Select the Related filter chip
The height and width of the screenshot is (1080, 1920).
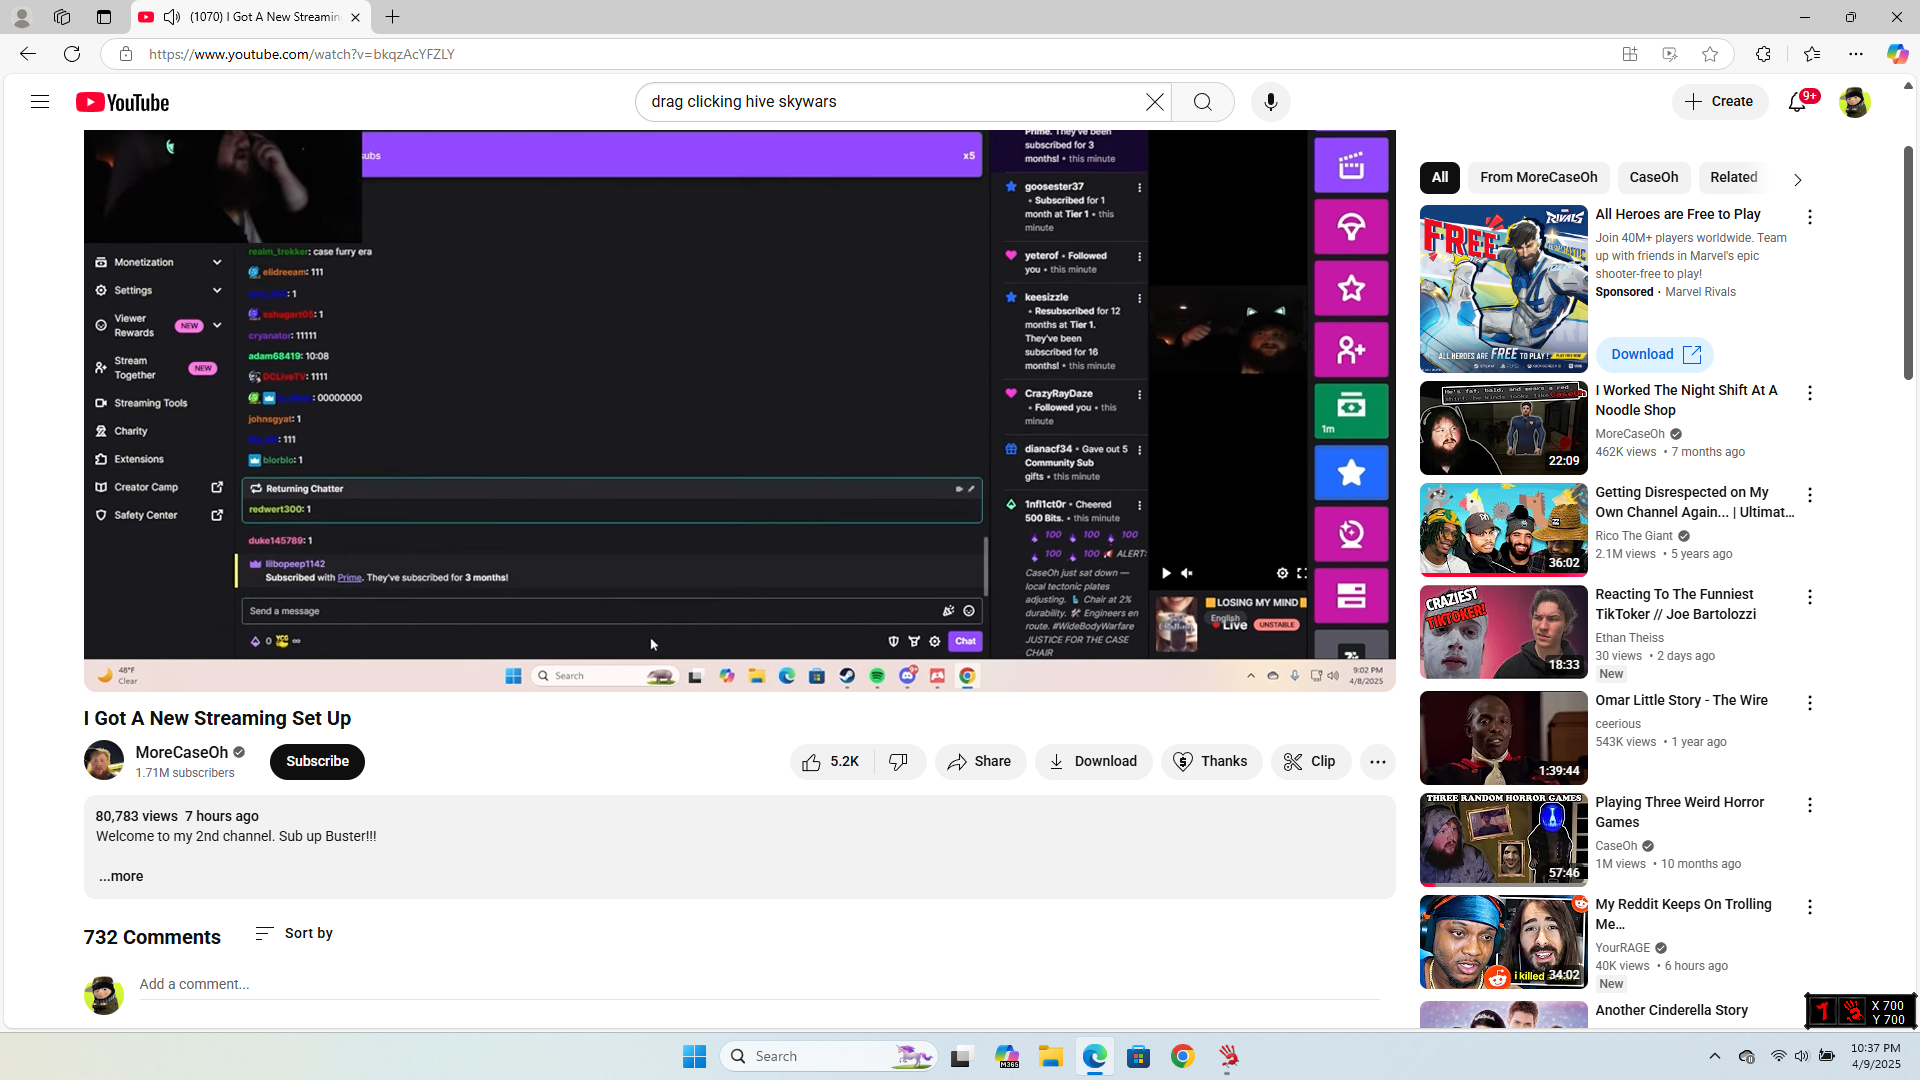(1734, 178)
